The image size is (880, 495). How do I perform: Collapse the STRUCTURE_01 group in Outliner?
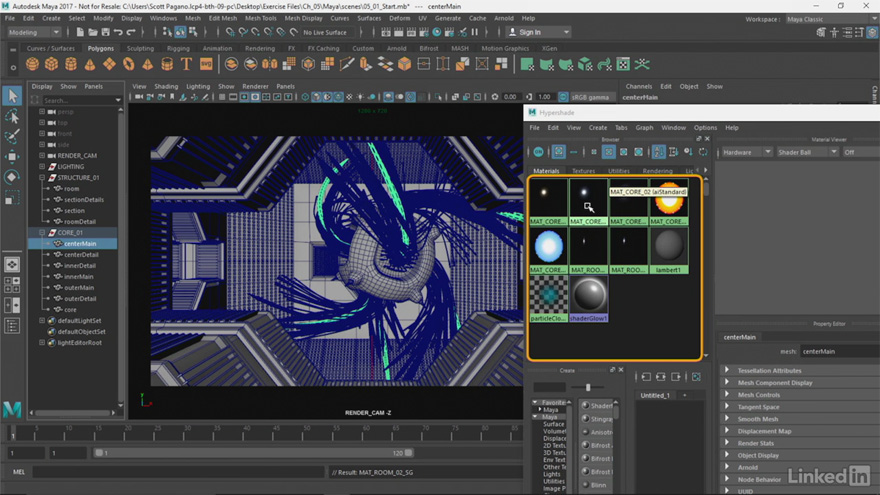42,177
